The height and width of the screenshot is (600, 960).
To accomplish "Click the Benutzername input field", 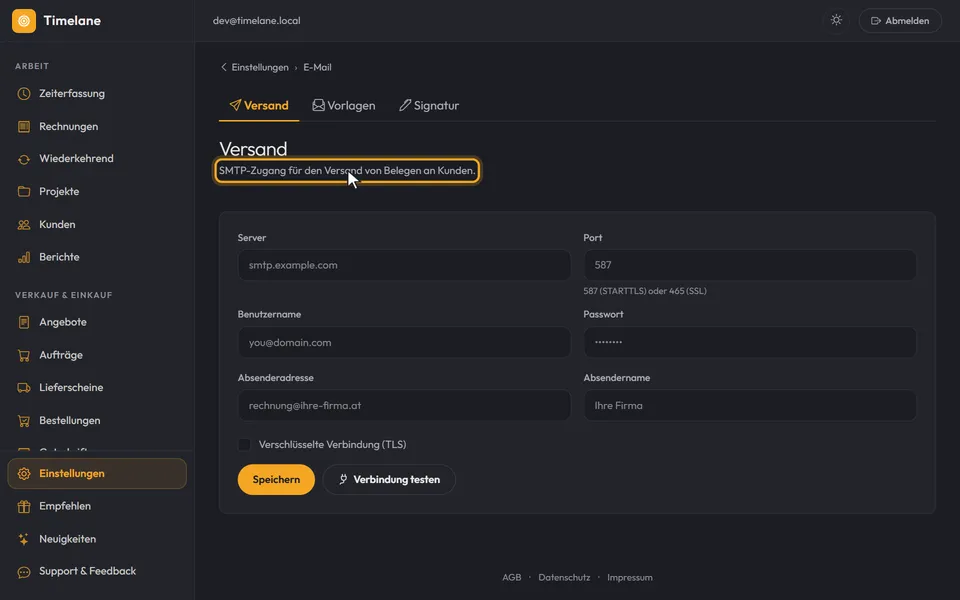I will point(404,342).
